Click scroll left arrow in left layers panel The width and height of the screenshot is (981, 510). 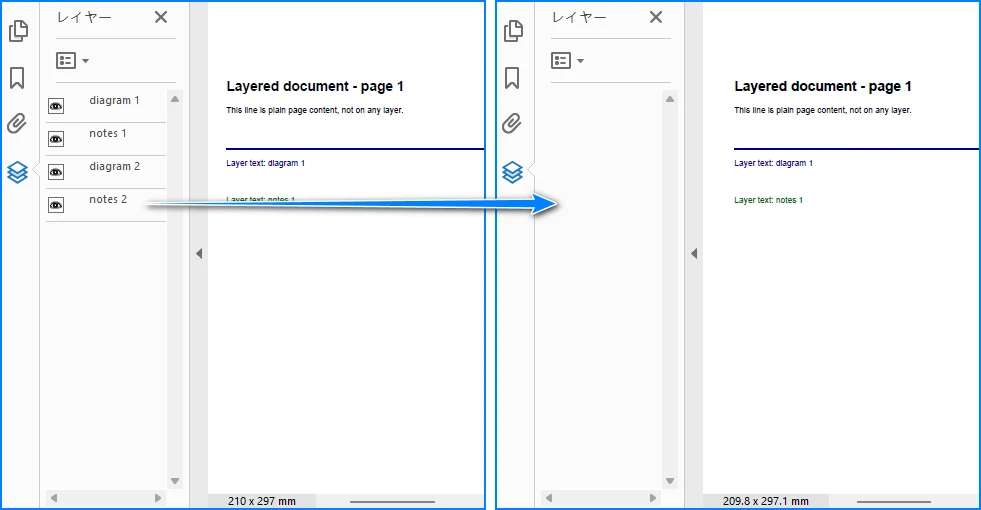coord(54,498)
